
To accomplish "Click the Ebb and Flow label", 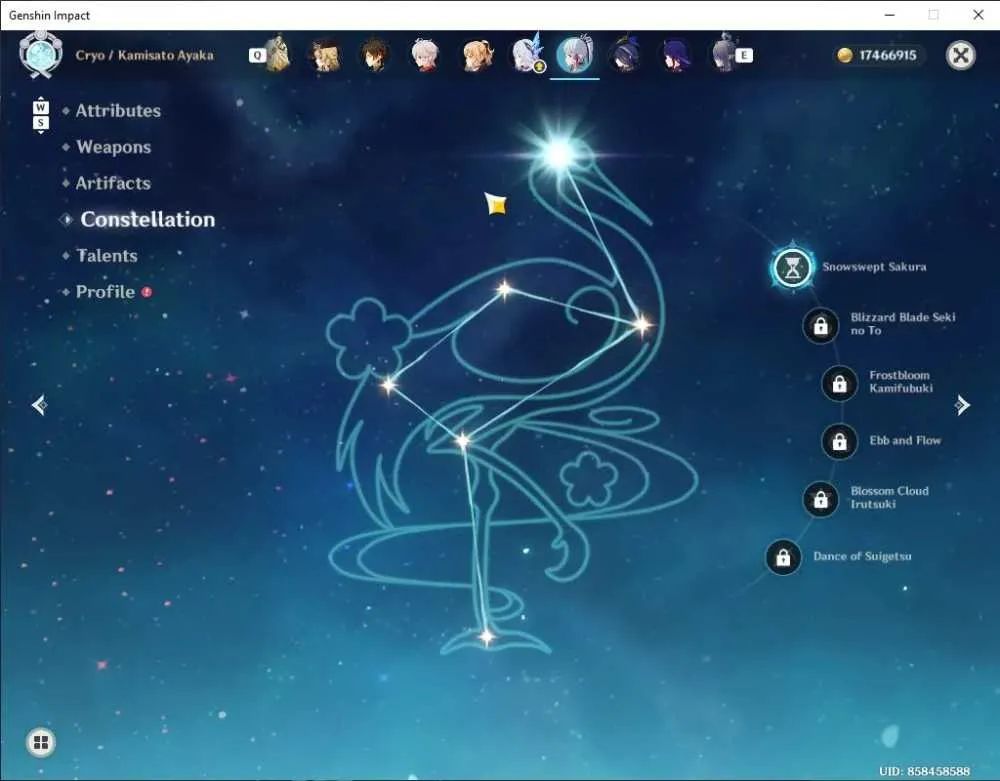I will tap(905, 441).
